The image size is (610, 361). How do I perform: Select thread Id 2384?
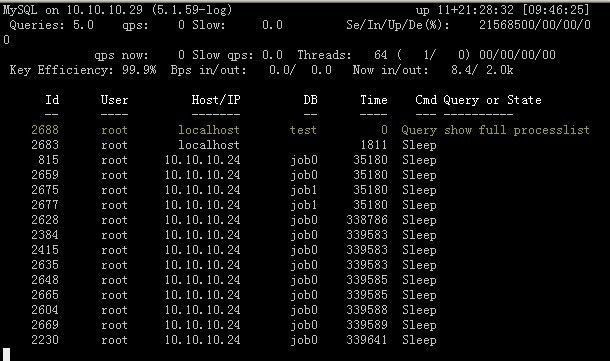pyautogui.click(x=45, y=235)
